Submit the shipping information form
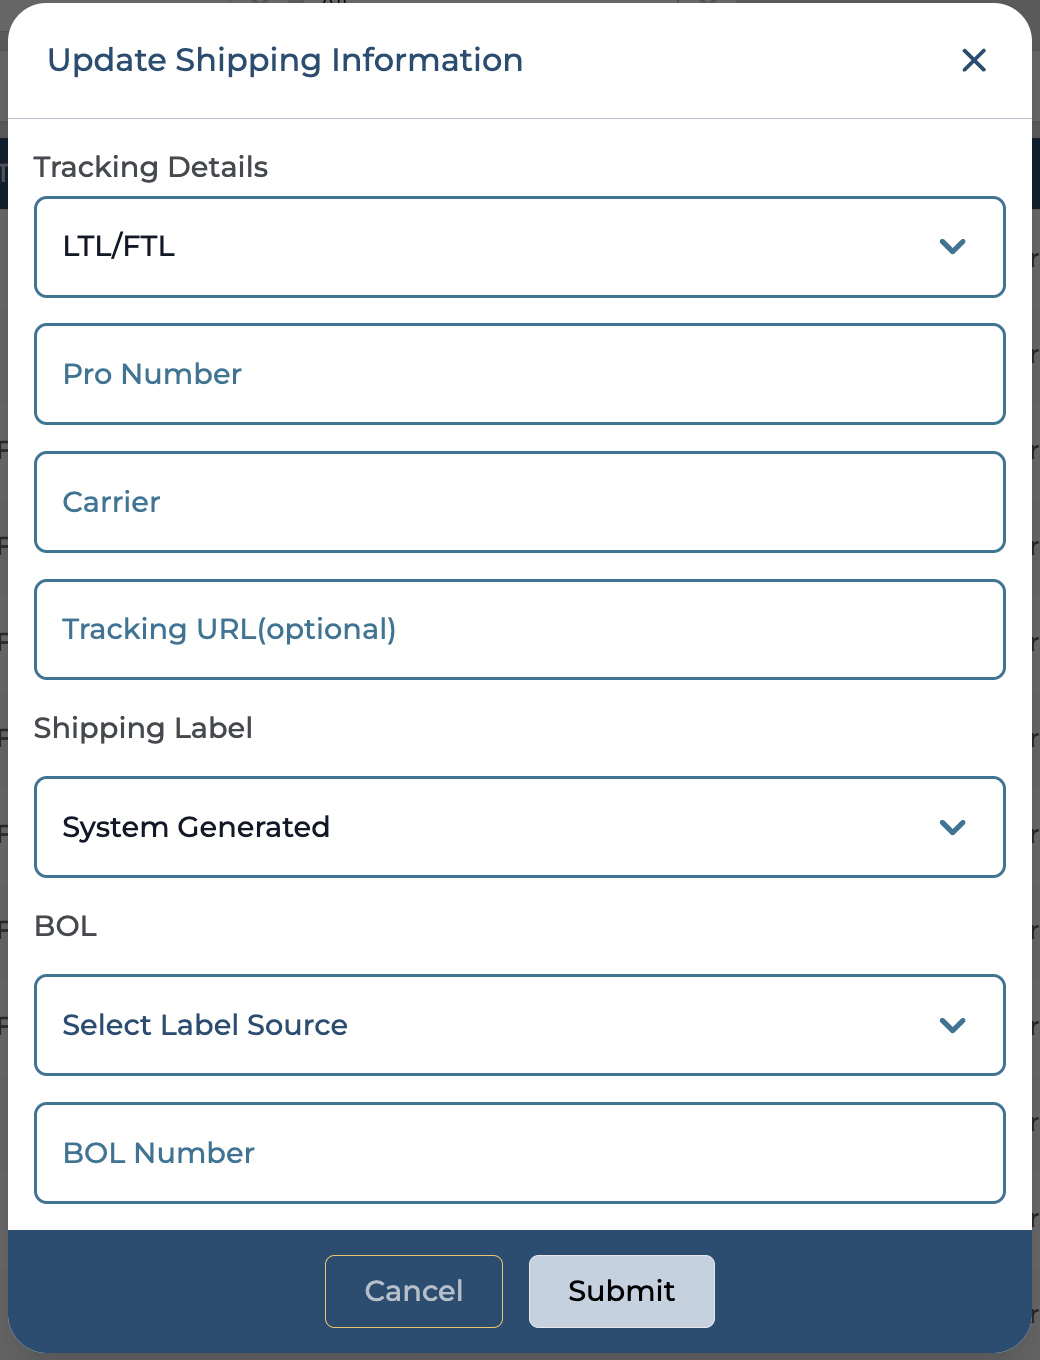Image resolution: width=1040 pixels, height=1360 pixels. point(621,1291)
